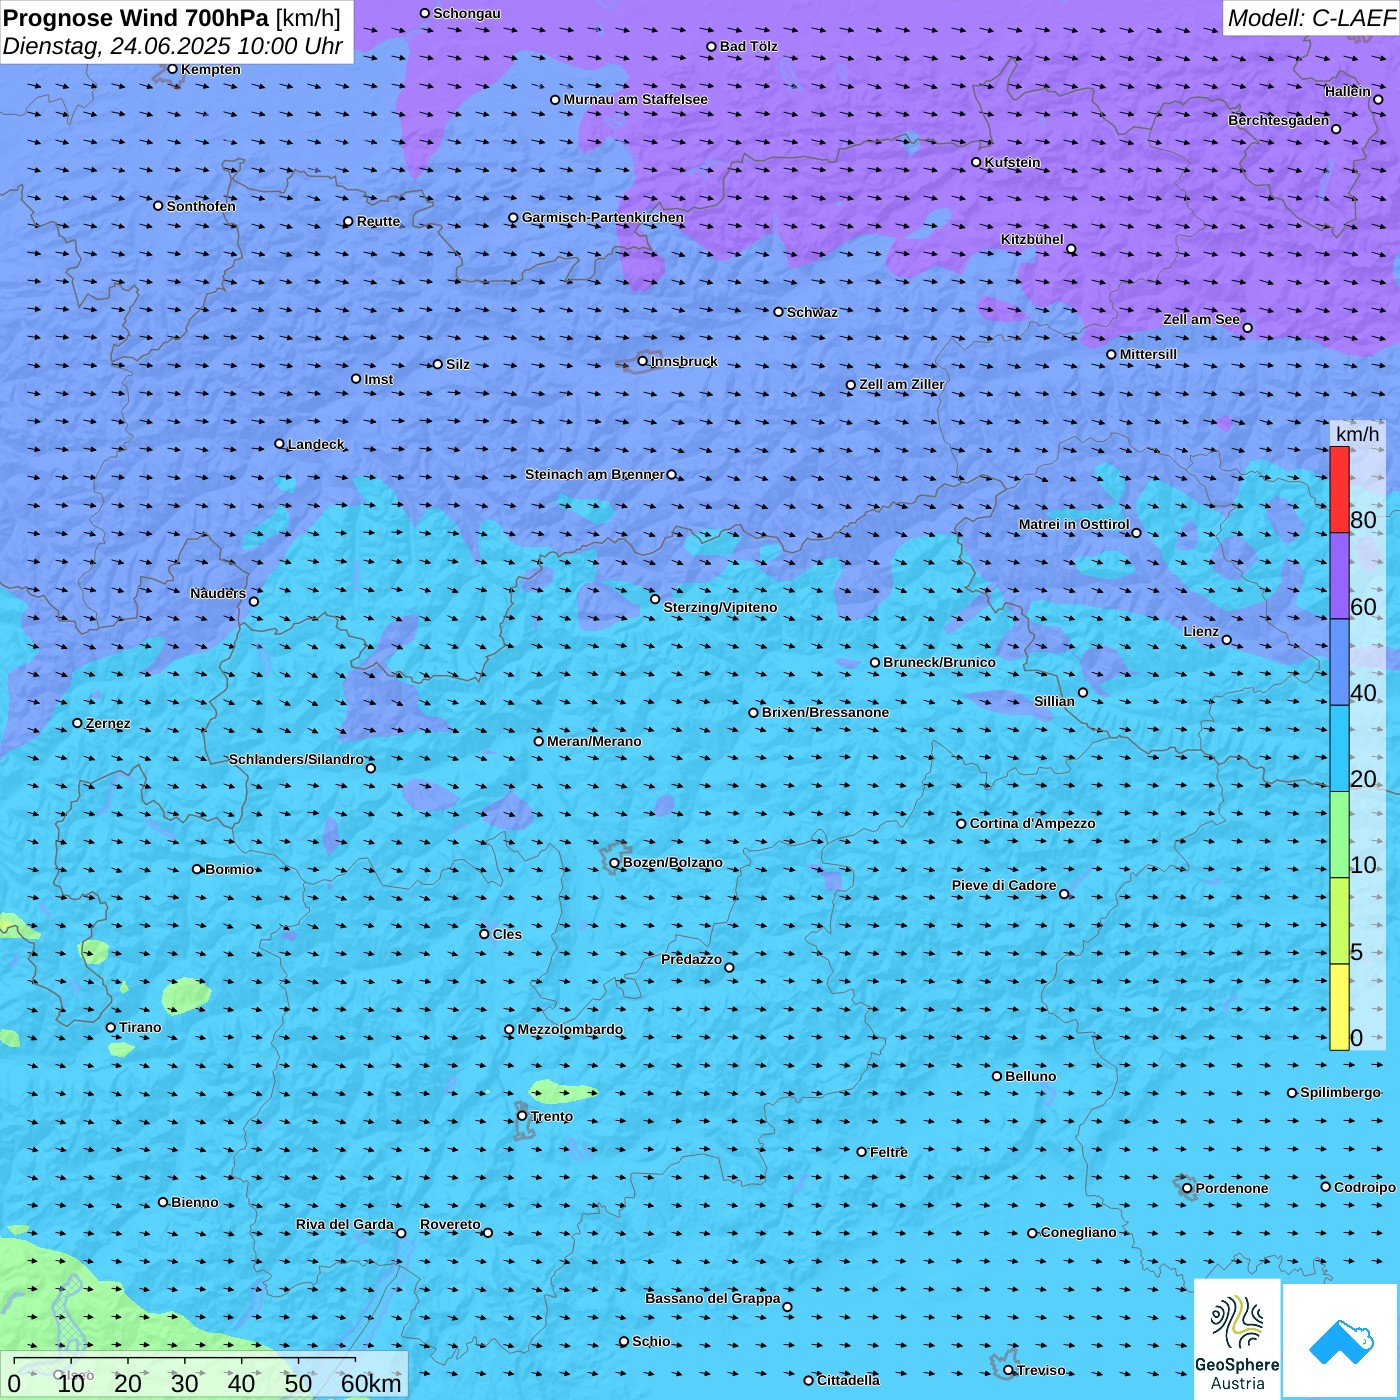Screen dimensions: 1400x1400
Task: Click the Tirano location dot
Action: [x=111, y=1027]
